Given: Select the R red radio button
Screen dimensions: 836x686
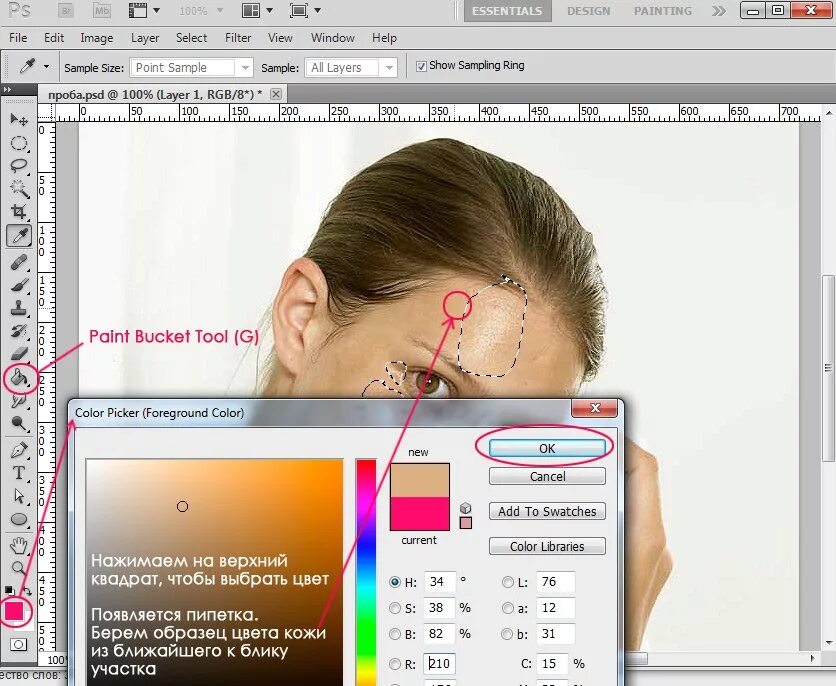Looking at the screenshot, I should [395, 664].
